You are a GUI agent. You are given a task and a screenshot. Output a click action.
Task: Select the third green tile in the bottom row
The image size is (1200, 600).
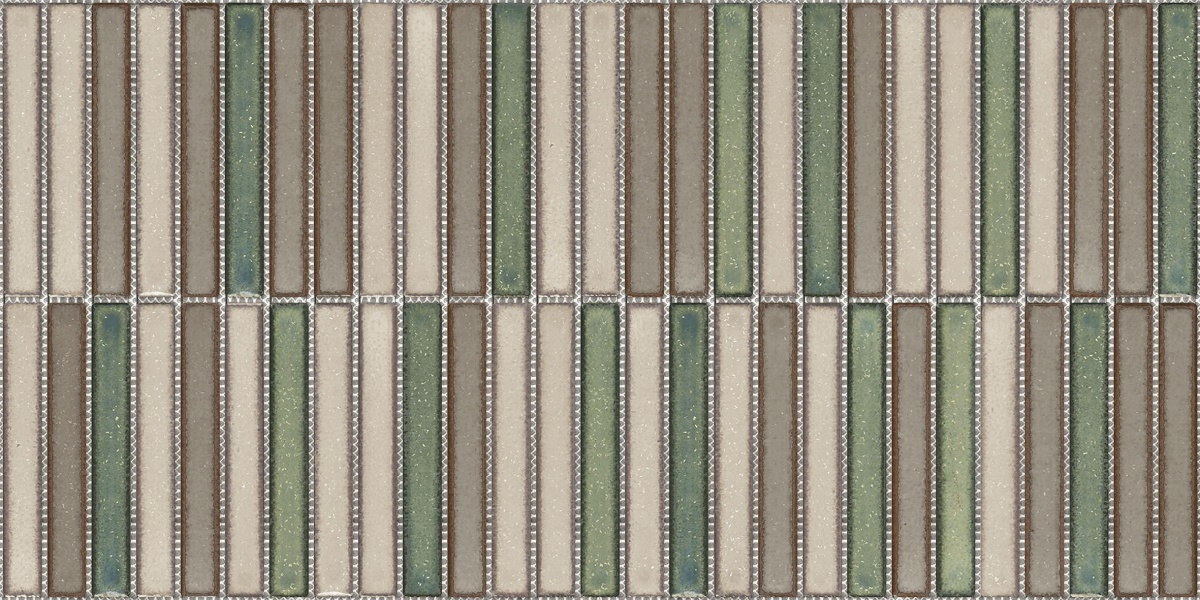[422, 448]
